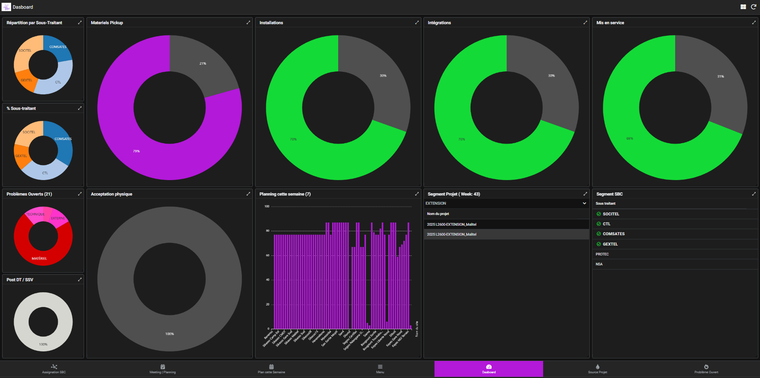
Task: Maximize the Mis en service panel
Action: pyautogui.click(x=754, y=22)
